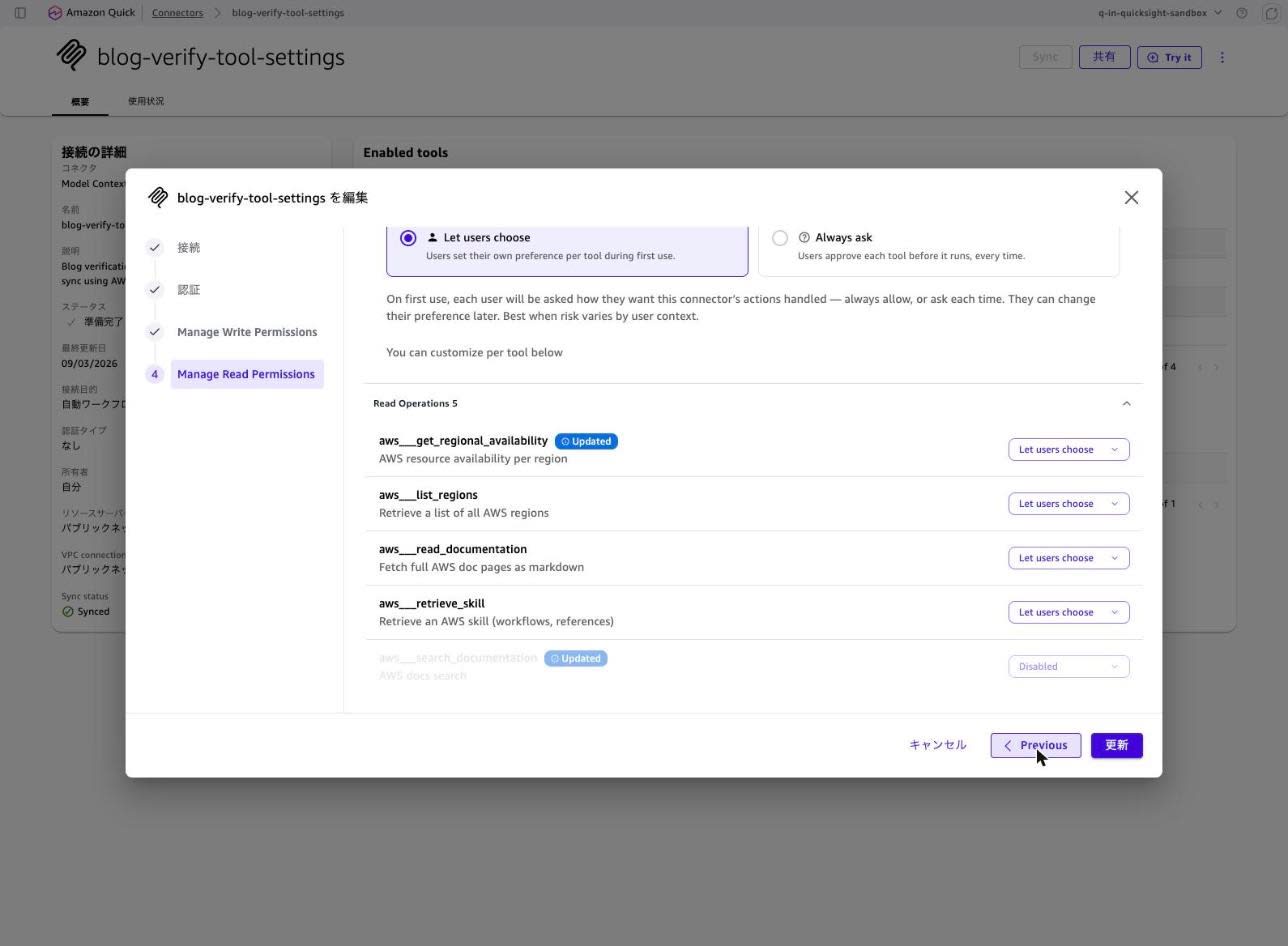Switch to the 使用状況 tab

tap(146, 101)
